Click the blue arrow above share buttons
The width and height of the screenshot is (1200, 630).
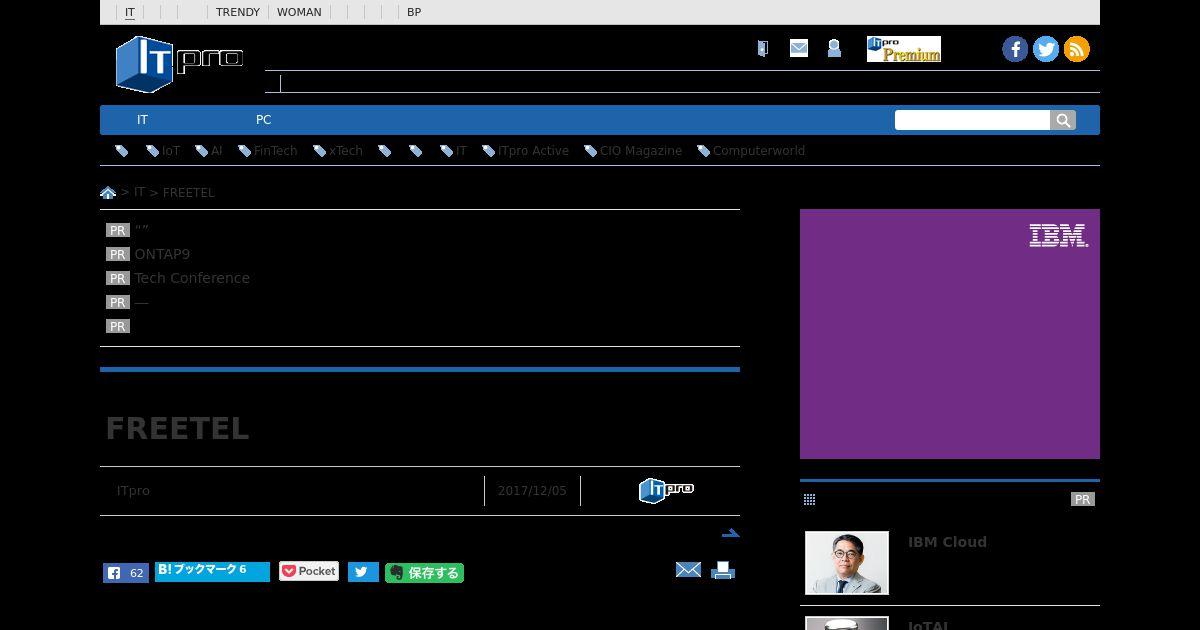(x=730, y=533)
